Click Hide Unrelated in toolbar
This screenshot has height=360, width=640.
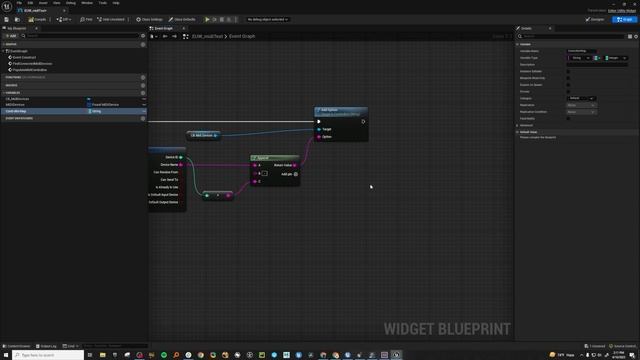(x=111, y=19)
